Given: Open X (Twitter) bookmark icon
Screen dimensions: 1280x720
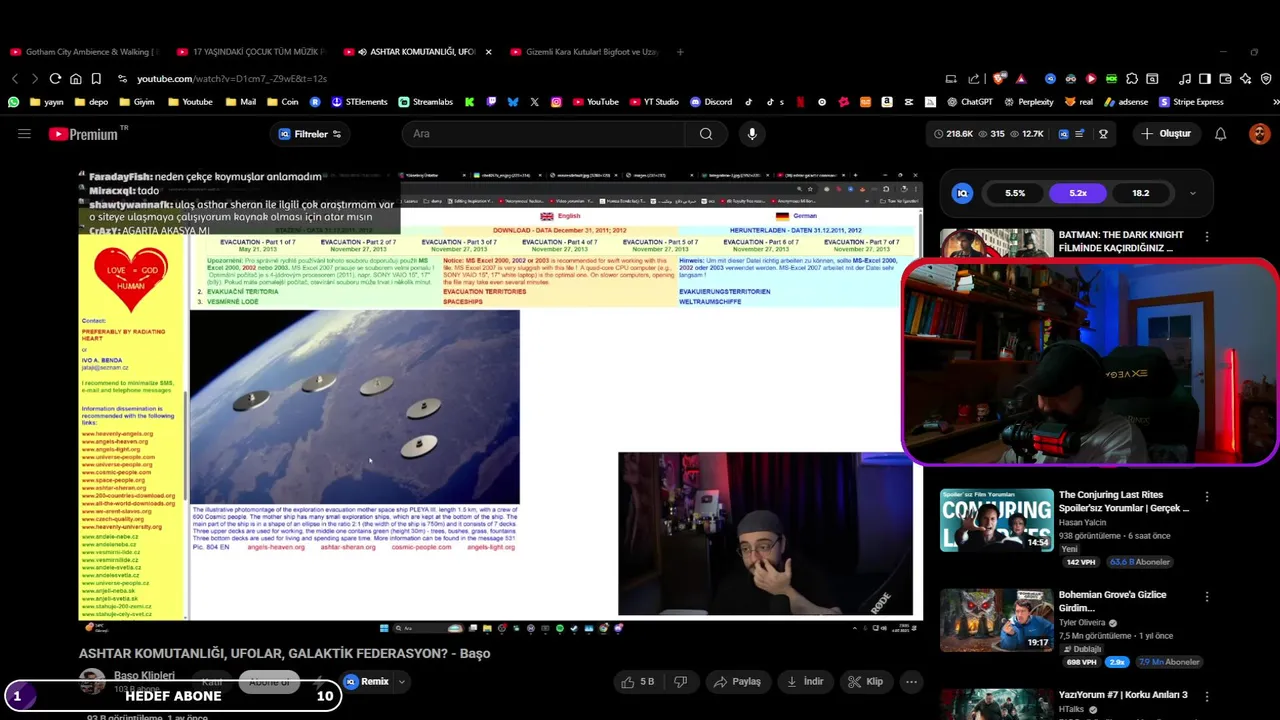Looking at the screenshot, I should (x=535, y=101).
